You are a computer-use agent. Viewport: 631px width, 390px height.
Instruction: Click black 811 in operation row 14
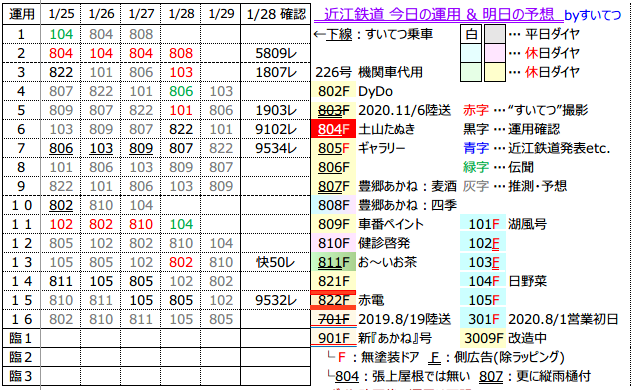pyautogui.click(x=61, y=281)
